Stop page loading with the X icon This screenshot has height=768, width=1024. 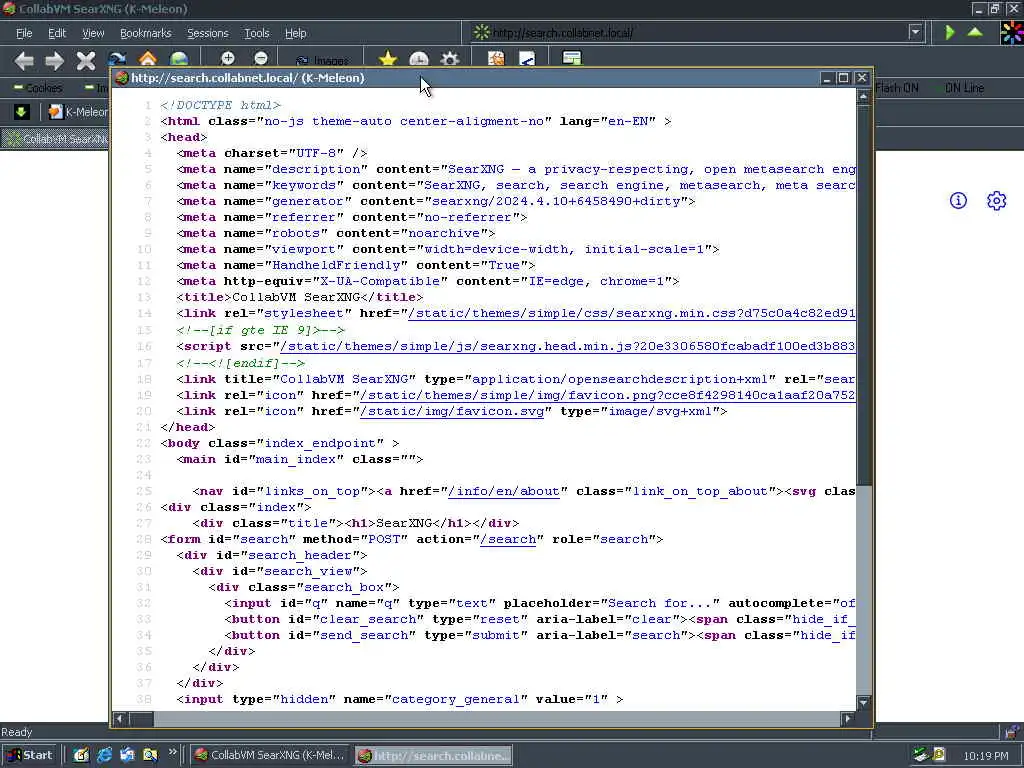click(86, 61)
